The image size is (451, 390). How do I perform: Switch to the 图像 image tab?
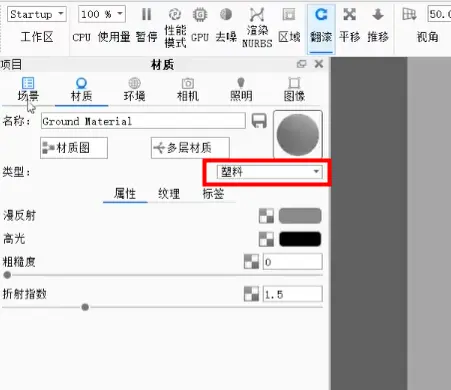(294, 89)
